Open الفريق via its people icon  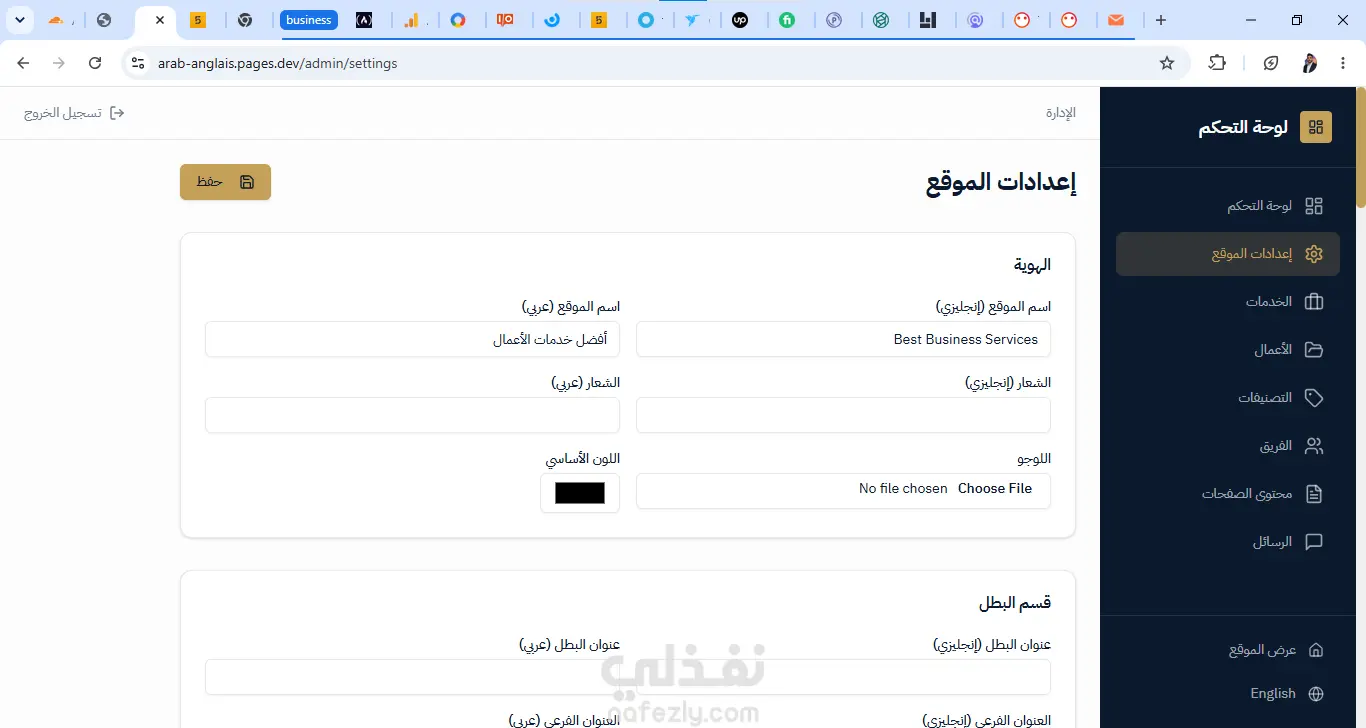(1314, 446)
